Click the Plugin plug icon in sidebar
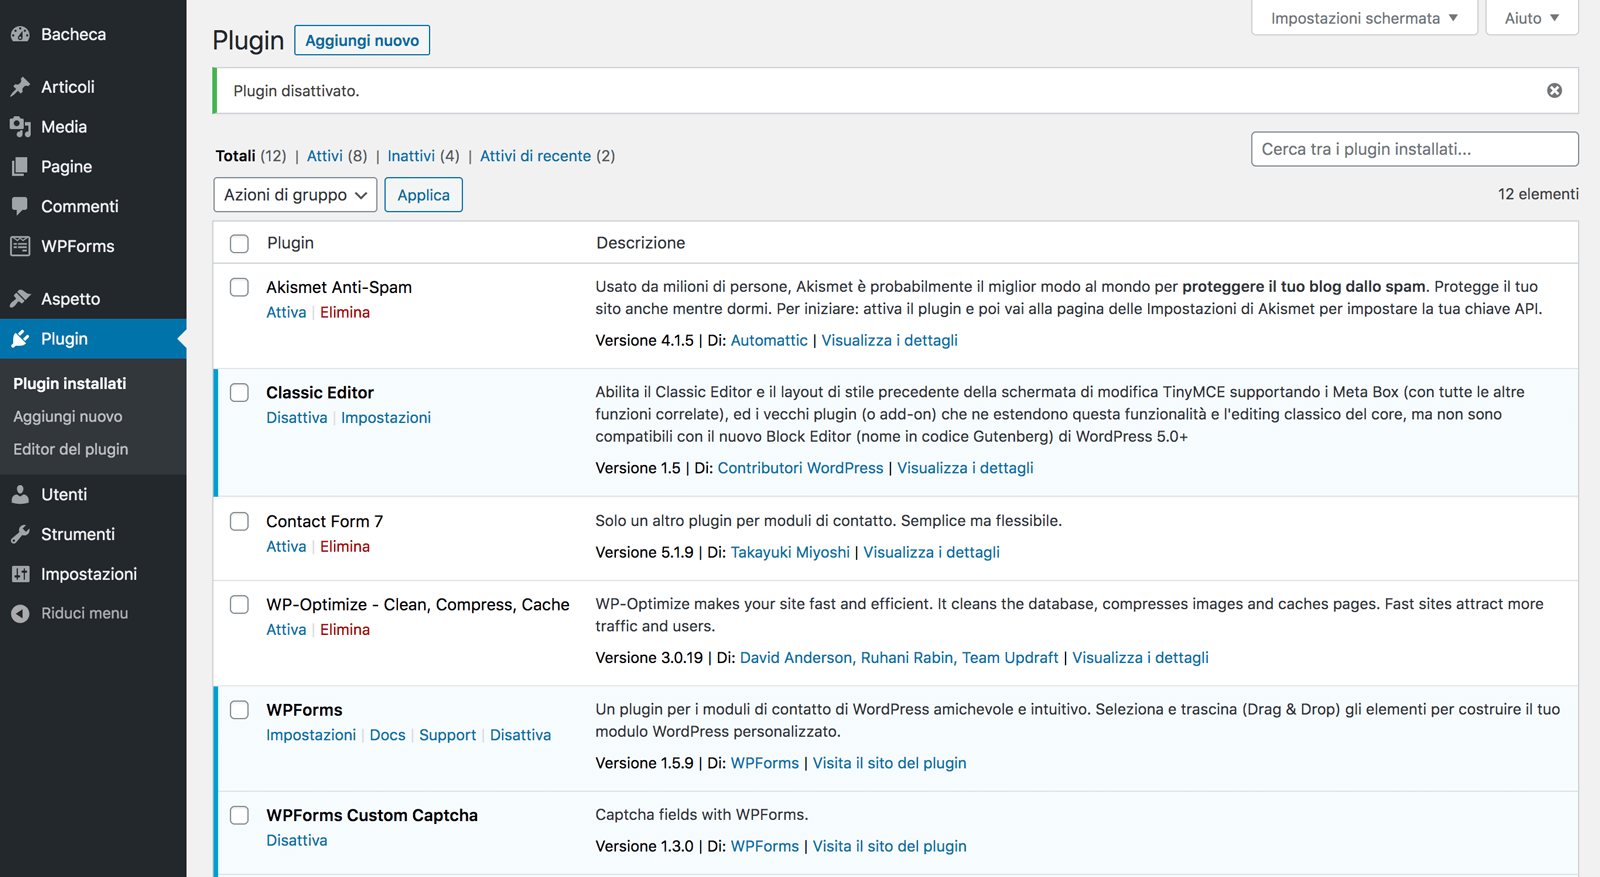This screenshot has height=877, width=1600. coord(20,339)
